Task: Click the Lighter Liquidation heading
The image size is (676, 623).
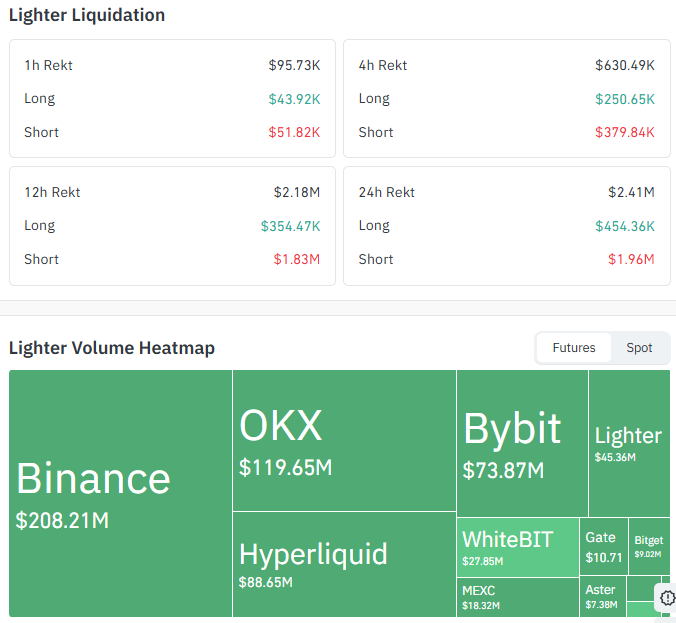Action: pos(87,15)
